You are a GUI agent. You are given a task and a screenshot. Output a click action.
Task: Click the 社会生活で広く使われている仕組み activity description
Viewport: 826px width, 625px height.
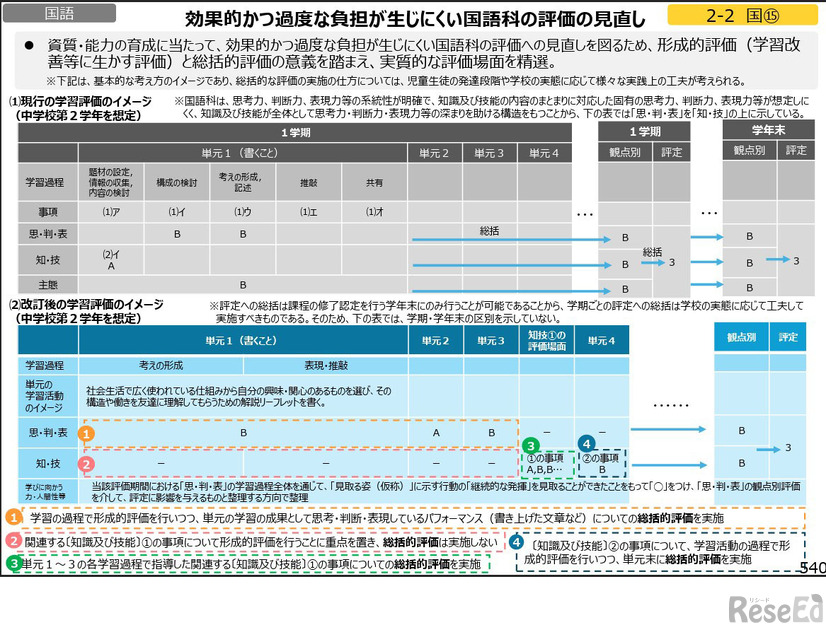(239, 396)
